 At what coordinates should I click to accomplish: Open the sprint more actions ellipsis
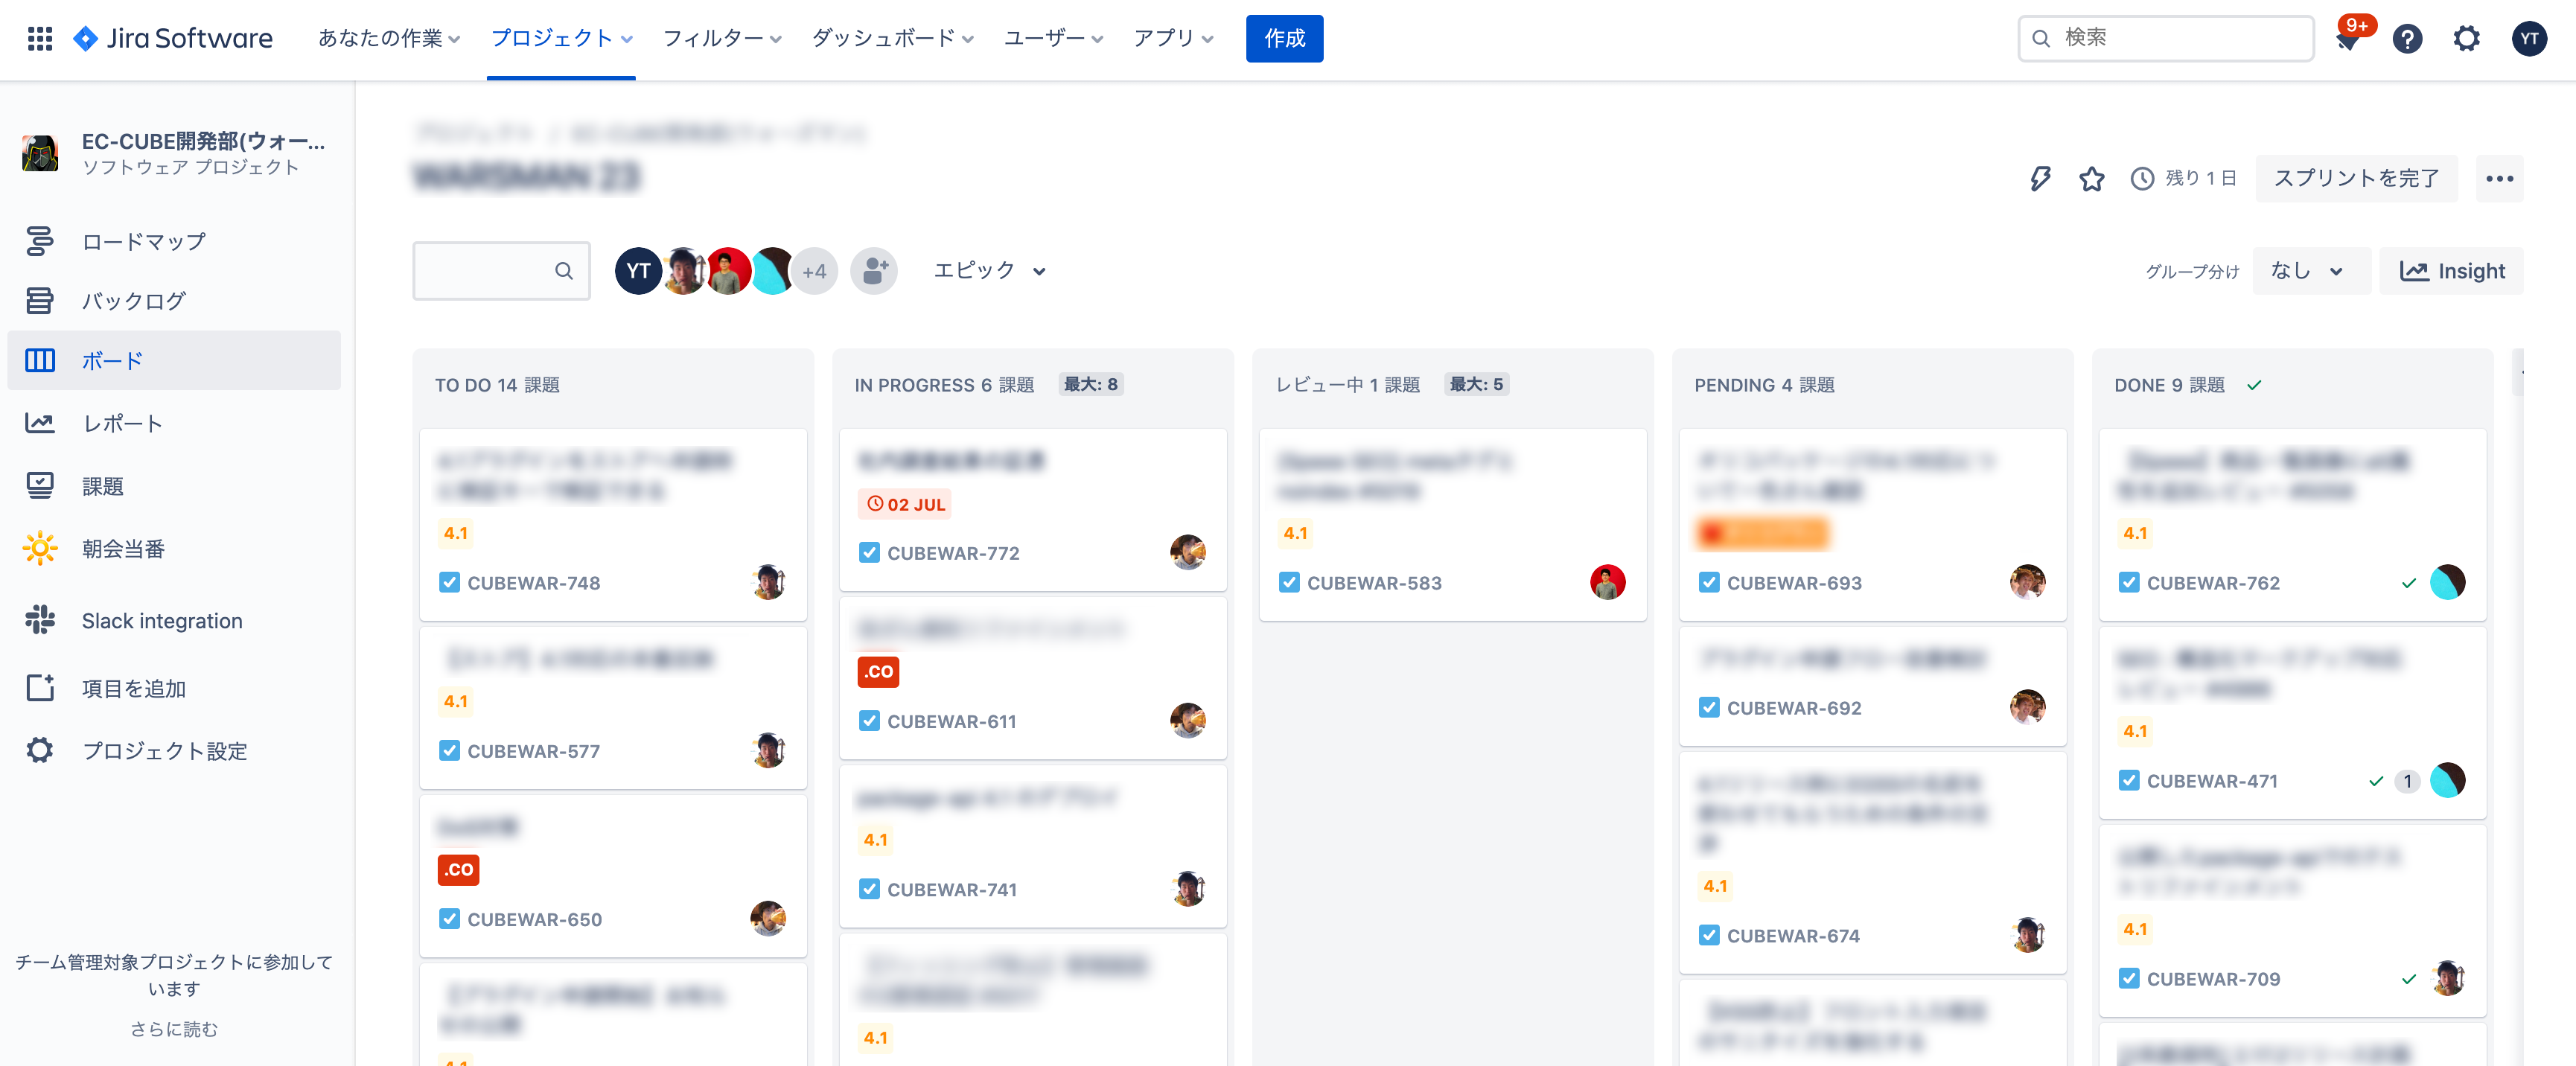click(x=2499, y=179)
